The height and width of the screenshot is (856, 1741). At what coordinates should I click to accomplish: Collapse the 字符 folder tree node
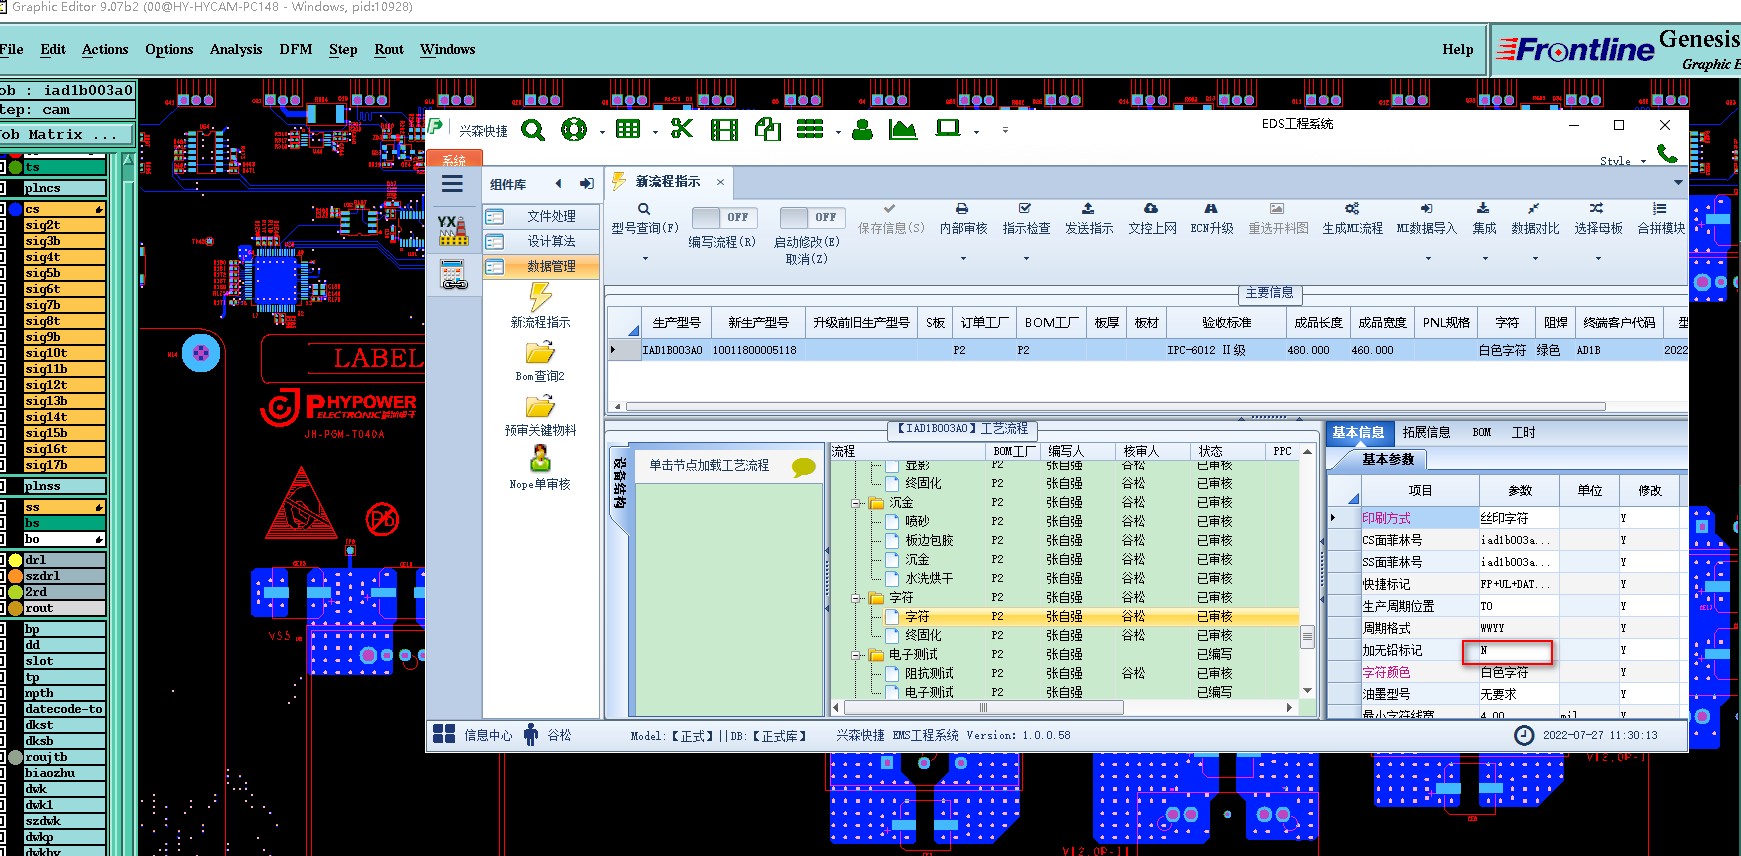(857, 598)
